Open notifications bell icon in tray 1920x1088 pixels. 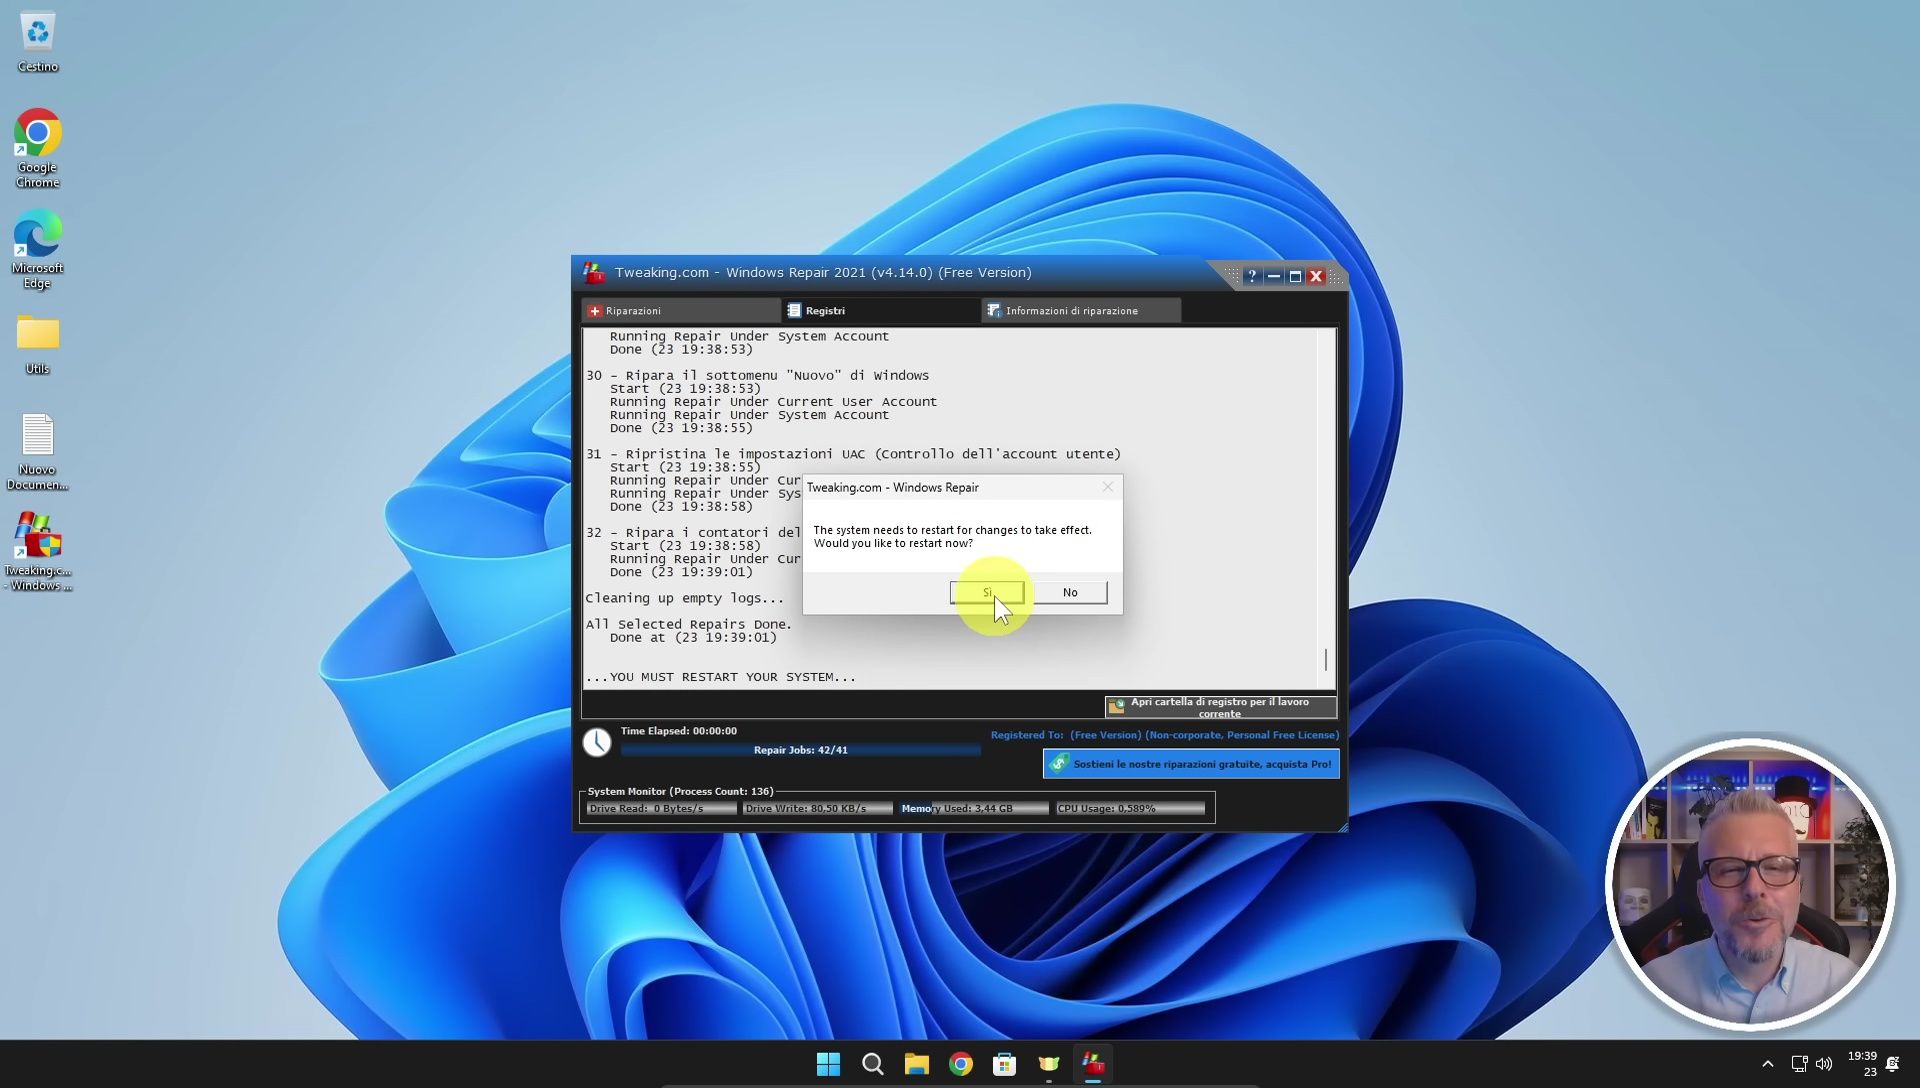pyautogui.click(x=1893, y=1064)
